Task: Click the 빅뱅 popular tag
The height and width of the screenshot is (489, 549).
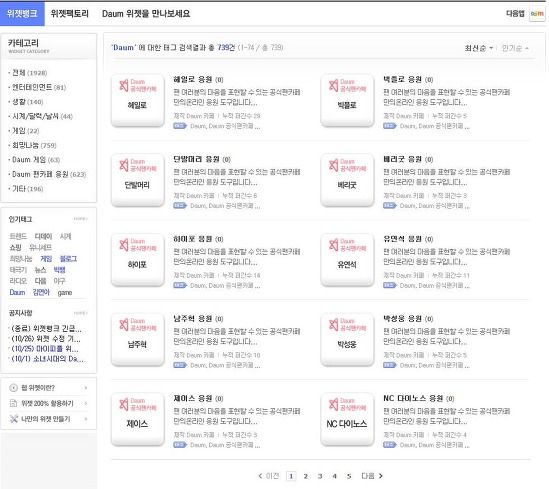Action: click(x=60, y=270)
